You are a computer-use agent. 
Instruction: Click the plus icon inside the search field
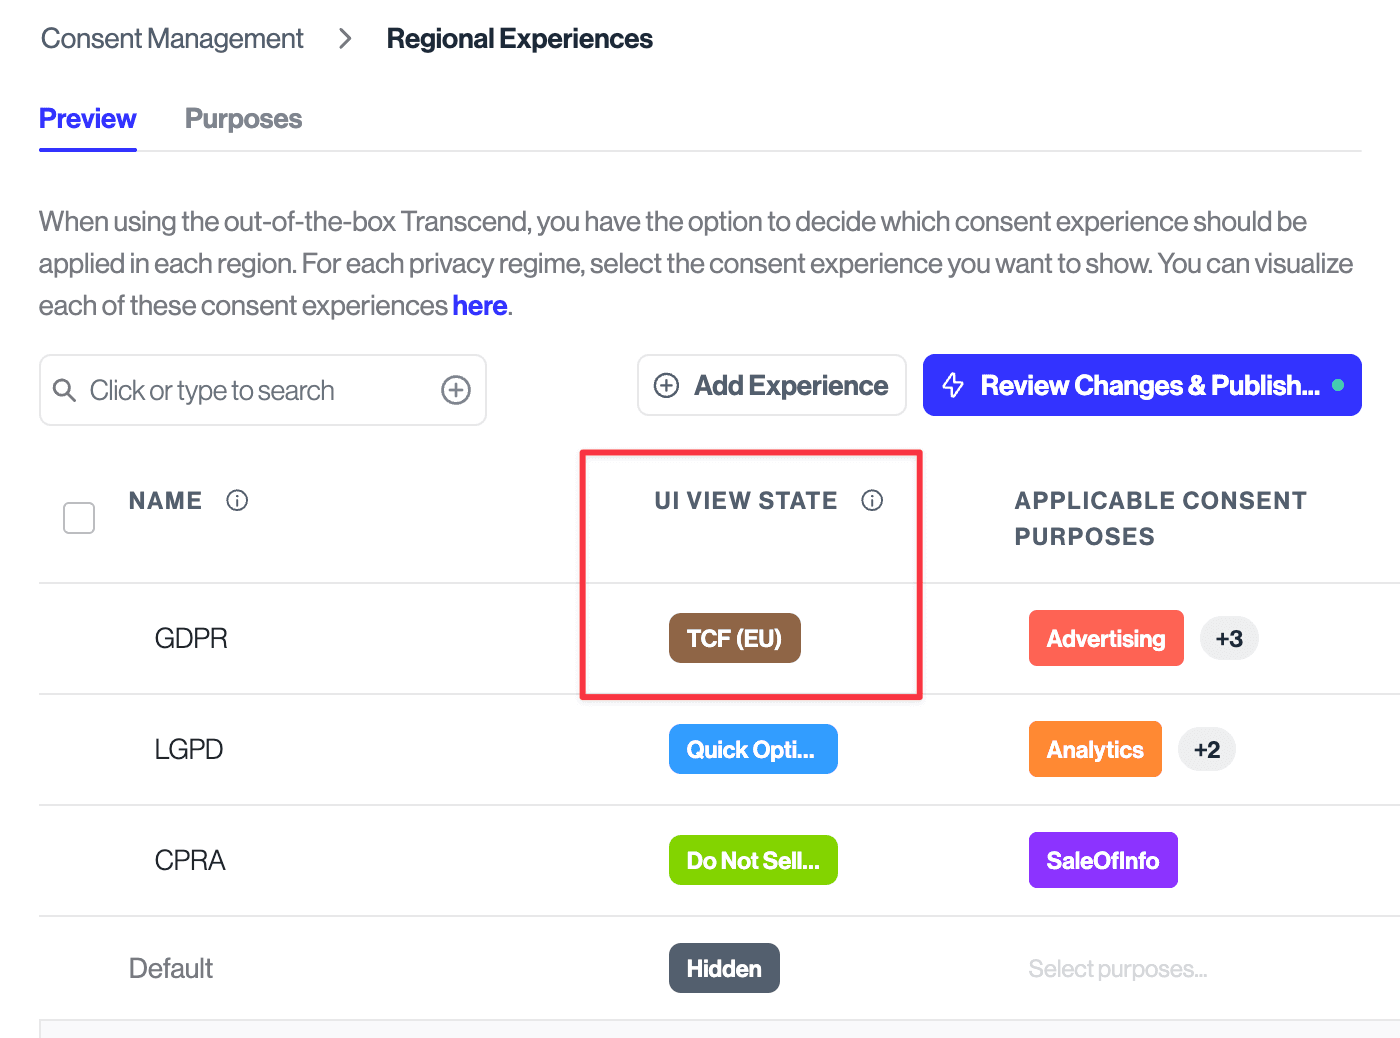click(456, 390)
